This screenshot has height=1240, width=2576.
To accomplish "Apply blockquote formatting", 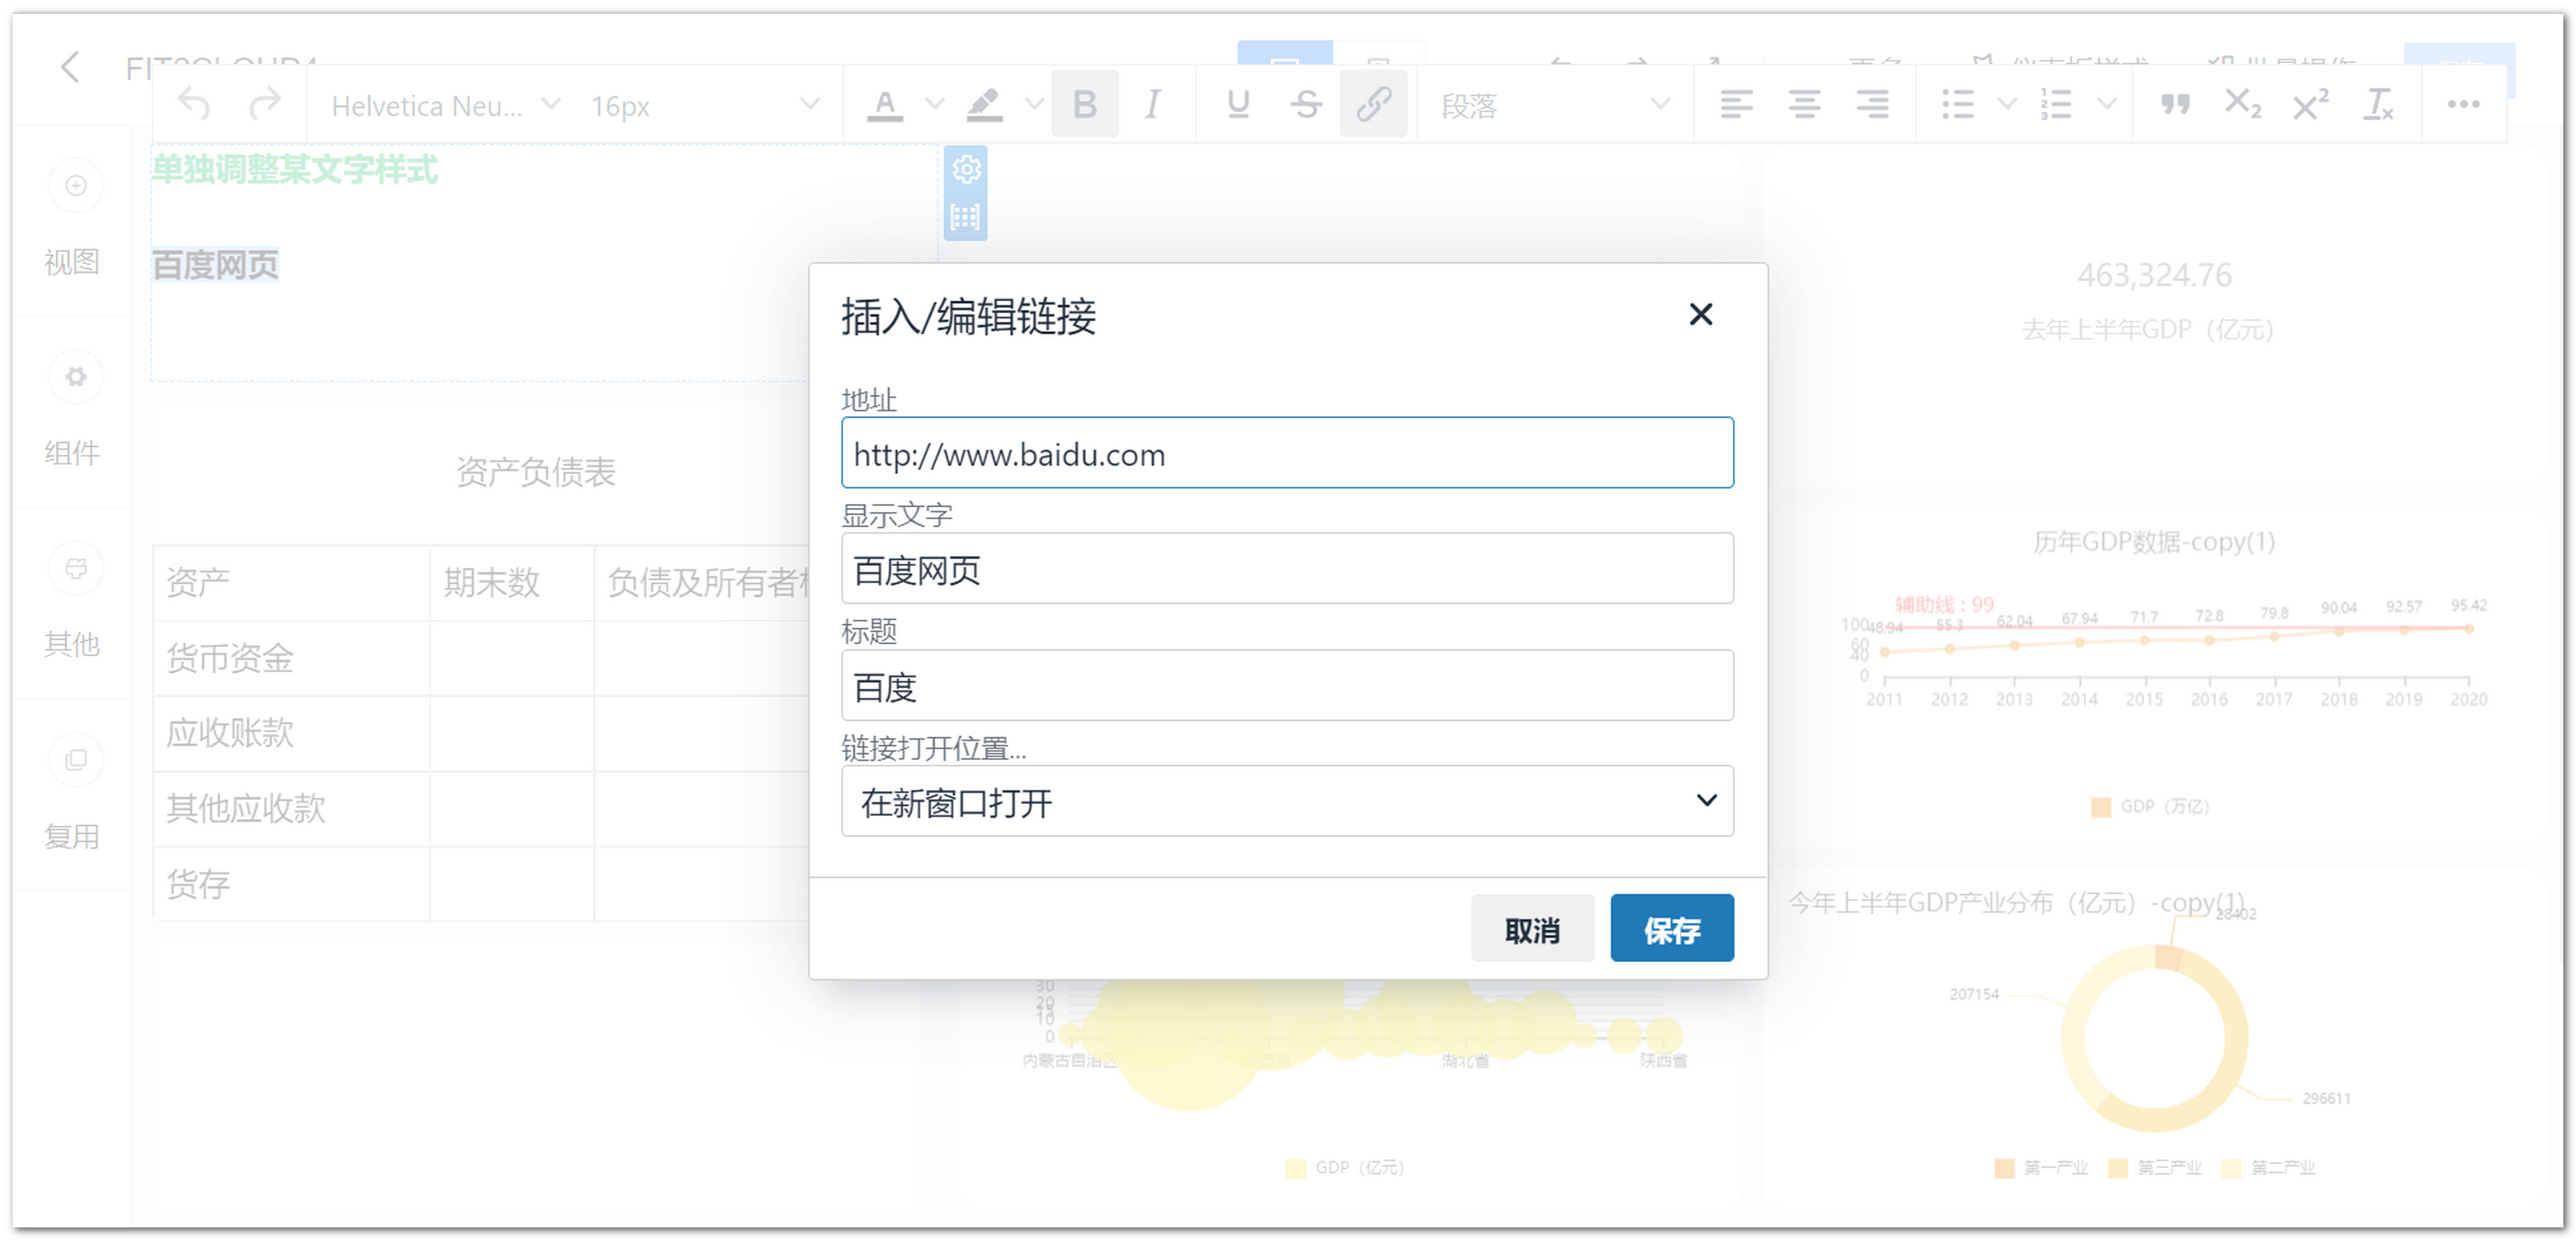I will [x=2174, y=104].
